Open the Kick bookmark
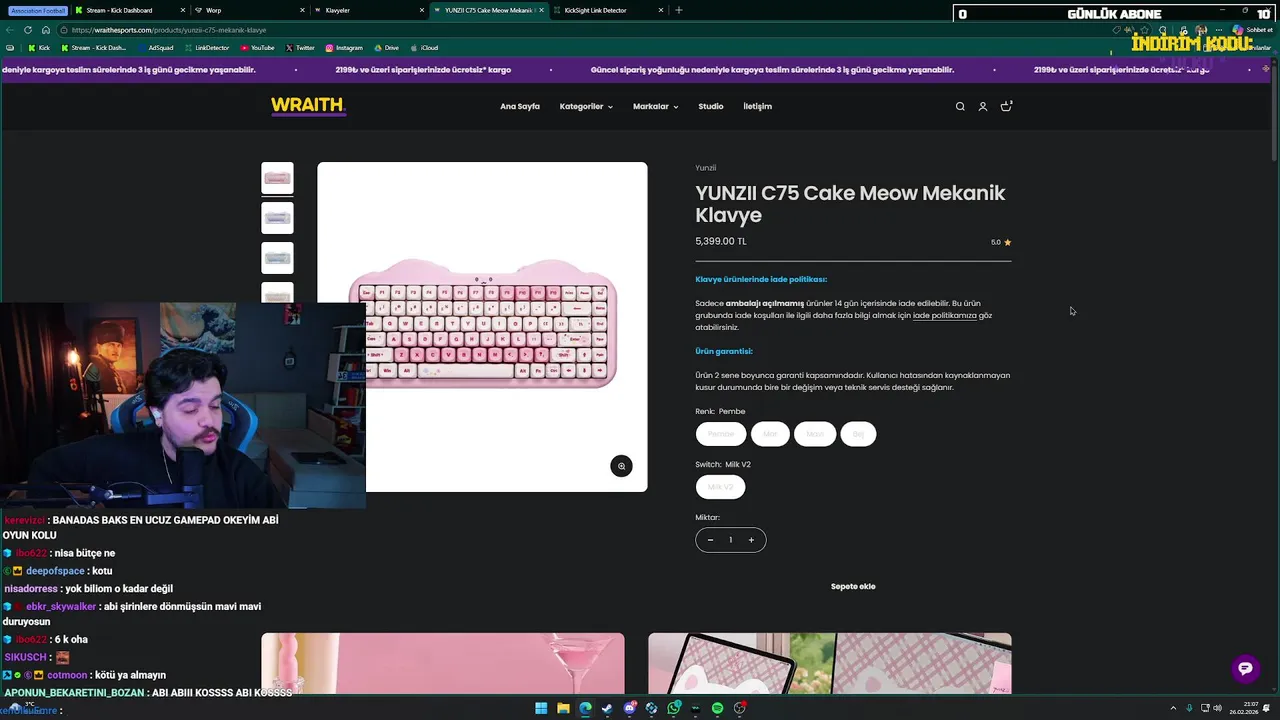Screen dimensions: 1280x720 [x=39, y=48]
